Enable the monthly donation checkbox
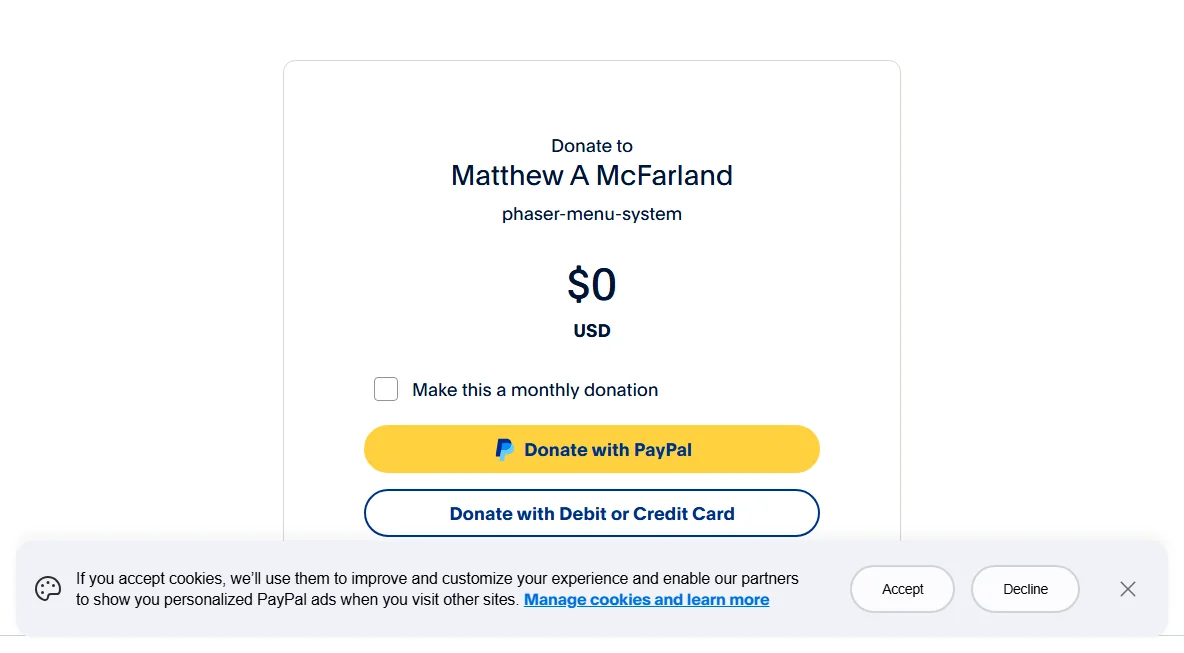 [386, 390]
